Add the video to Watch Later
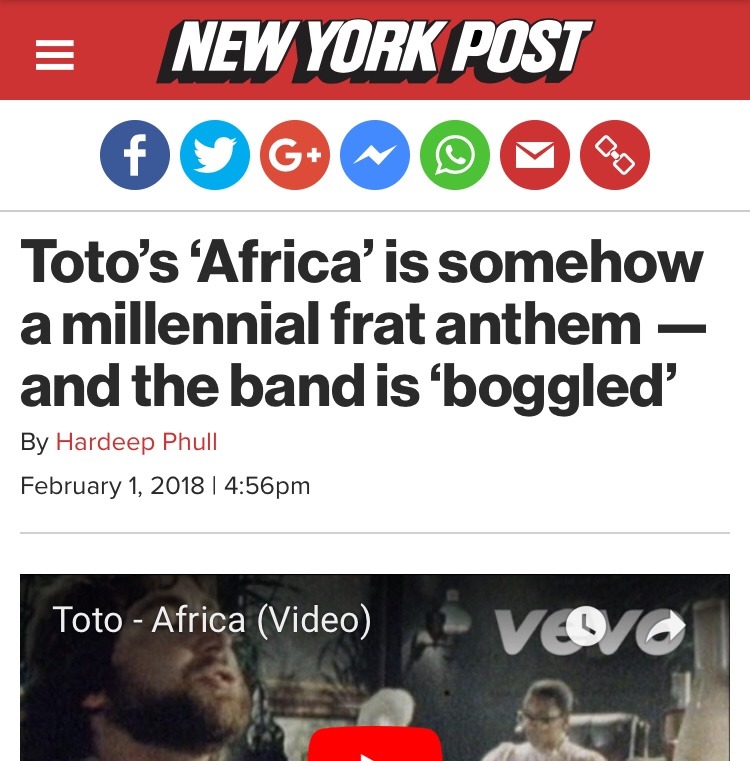750x761 pixels. pyautogui.click(x=586, y=626)
